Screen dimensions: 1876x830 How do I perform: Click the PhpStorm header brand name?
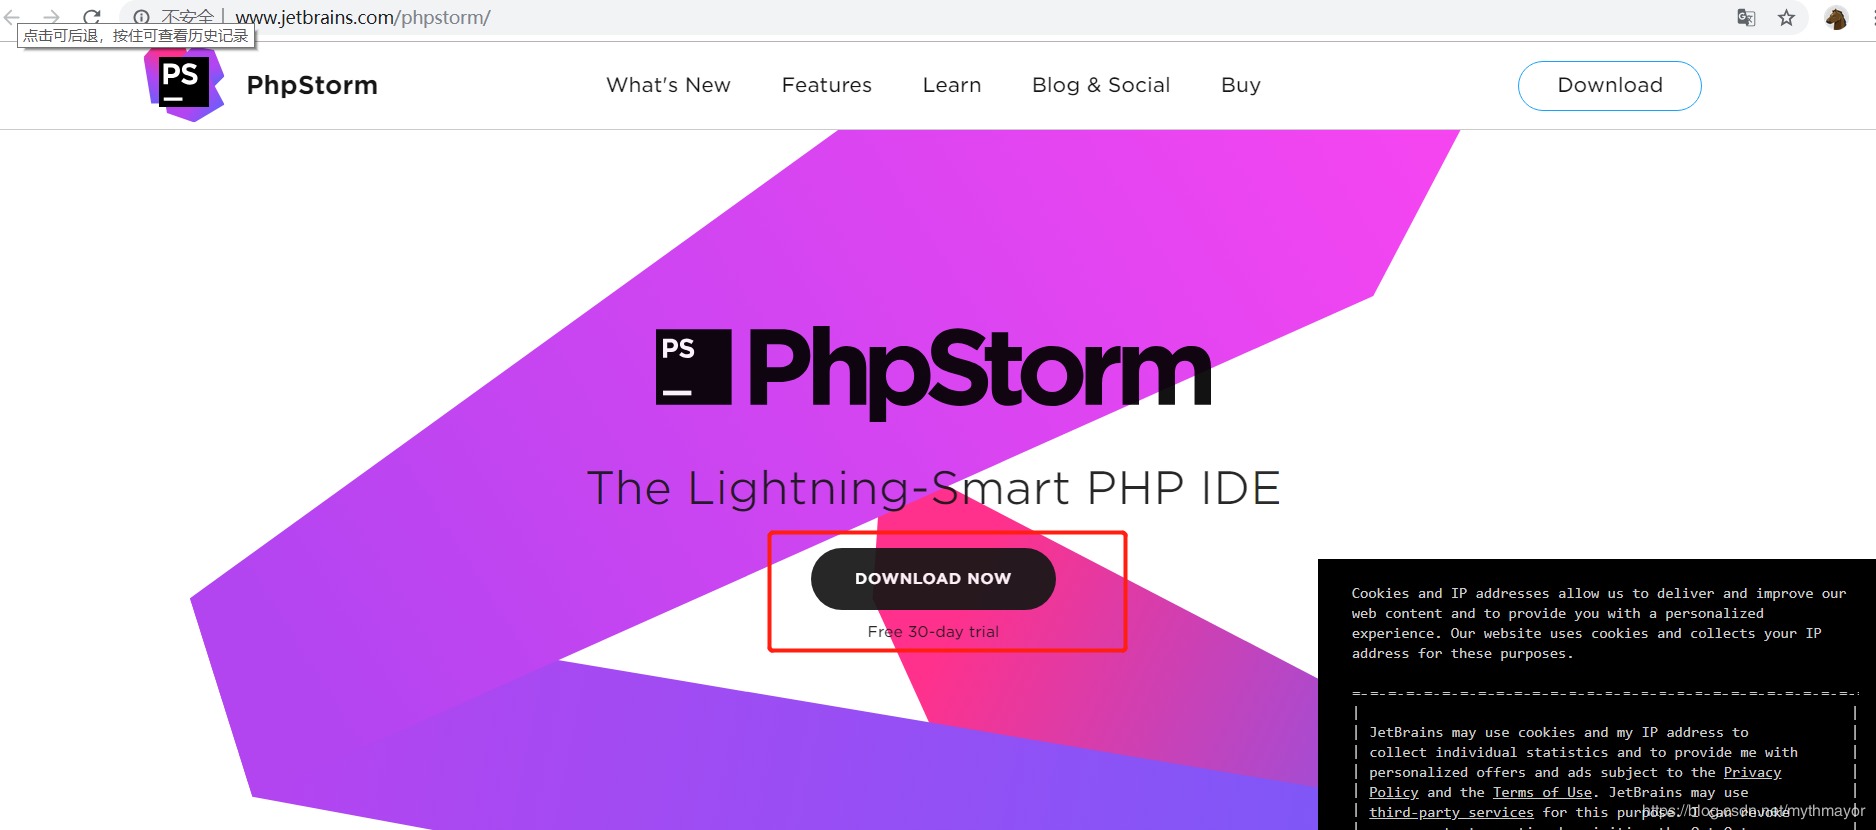pos(312,85)
